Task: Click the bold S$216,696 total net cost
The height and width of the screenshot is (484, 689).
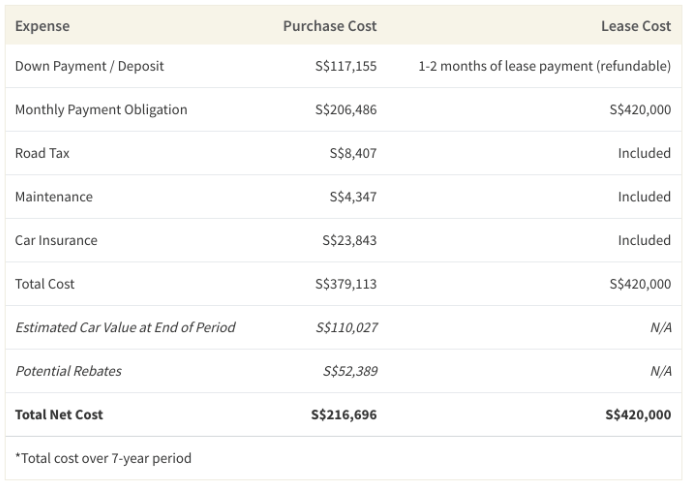Action: (x=344, y=414)
